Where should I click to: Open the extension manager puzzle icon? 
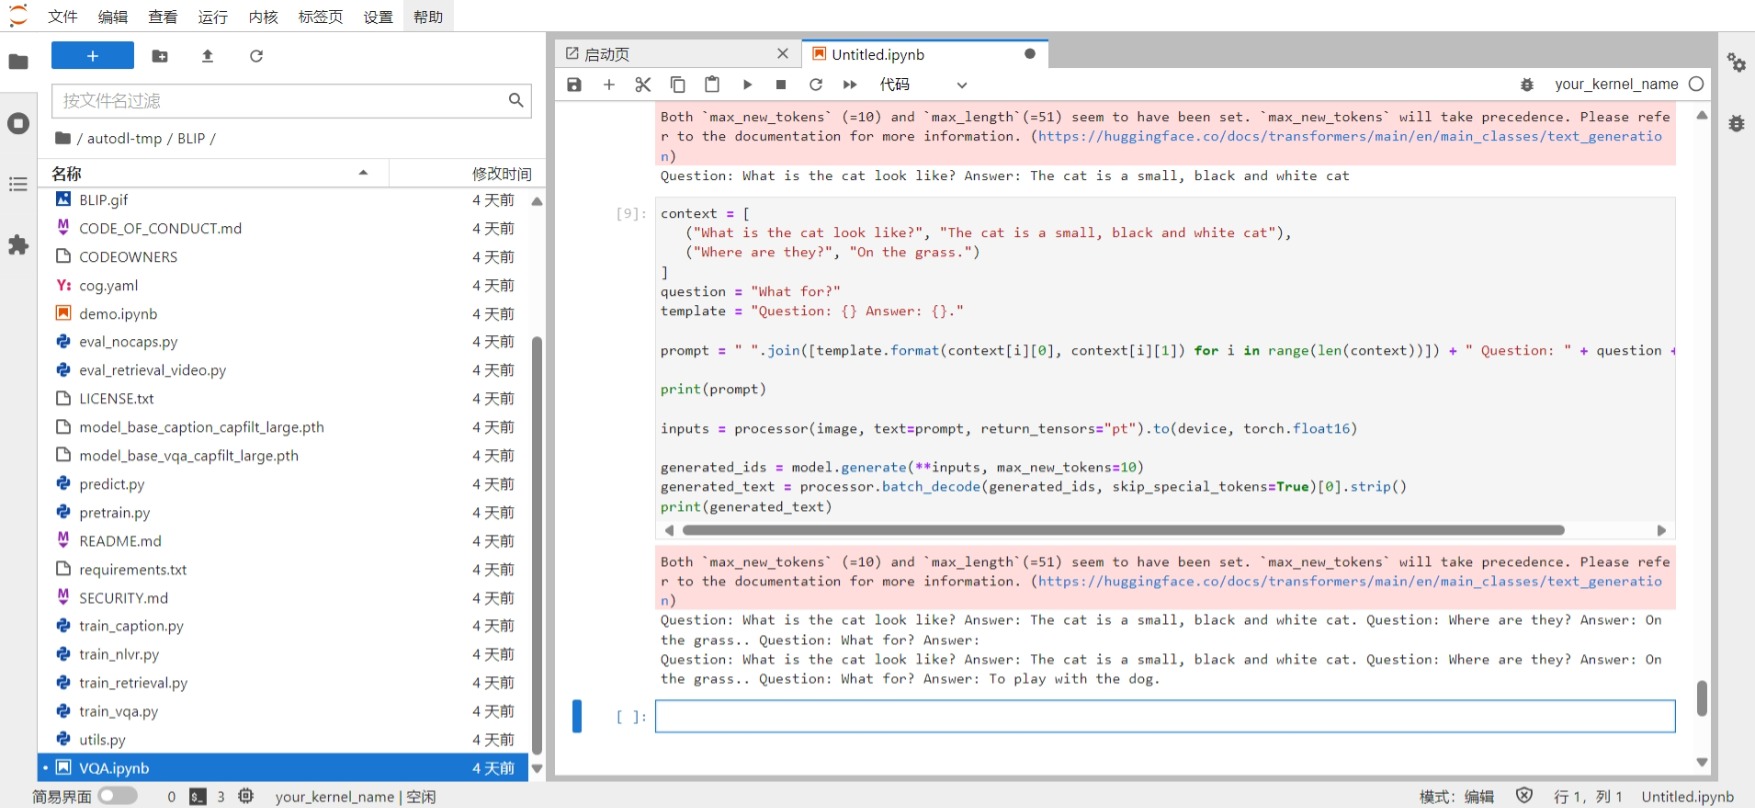click(x=18, y=245)
